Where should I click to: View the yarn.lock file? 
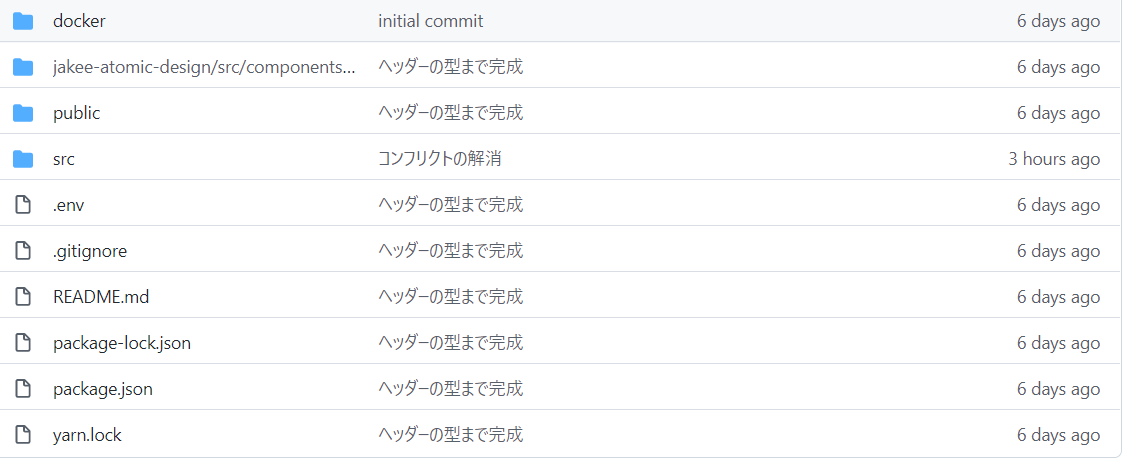pos(87,435)
